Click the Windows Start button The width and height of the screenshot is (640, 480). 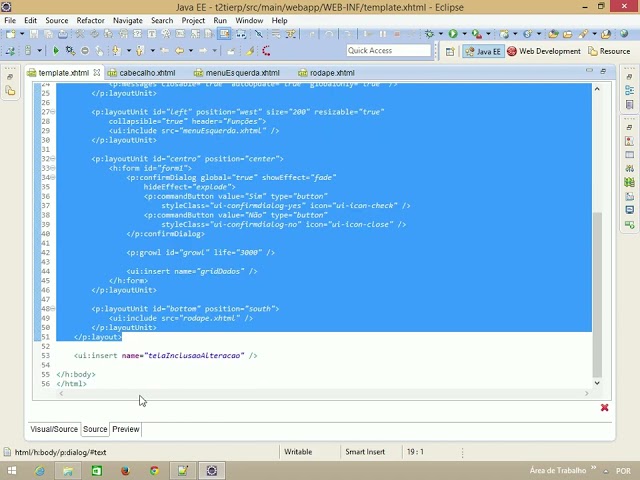click(12, 471)
